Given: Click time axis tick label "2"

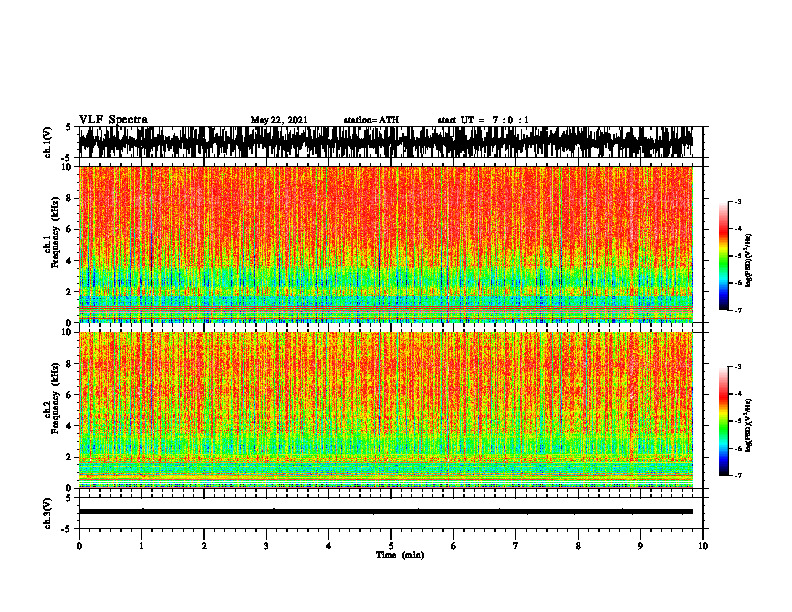Looking at the screenshot, I should (x=204, y=546).
